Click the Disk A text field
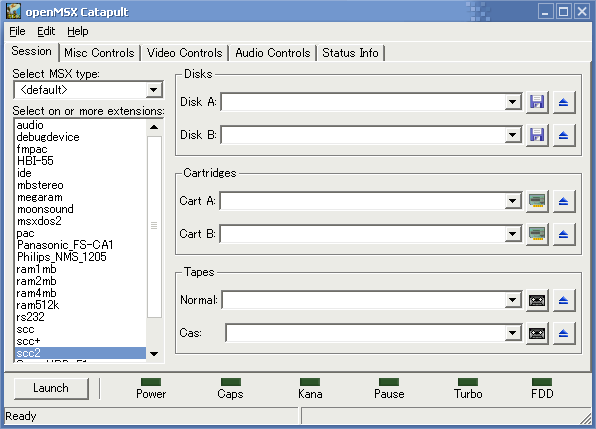This screenshot has height=429, width=596. pyautogui.click(x=363, y=102)
